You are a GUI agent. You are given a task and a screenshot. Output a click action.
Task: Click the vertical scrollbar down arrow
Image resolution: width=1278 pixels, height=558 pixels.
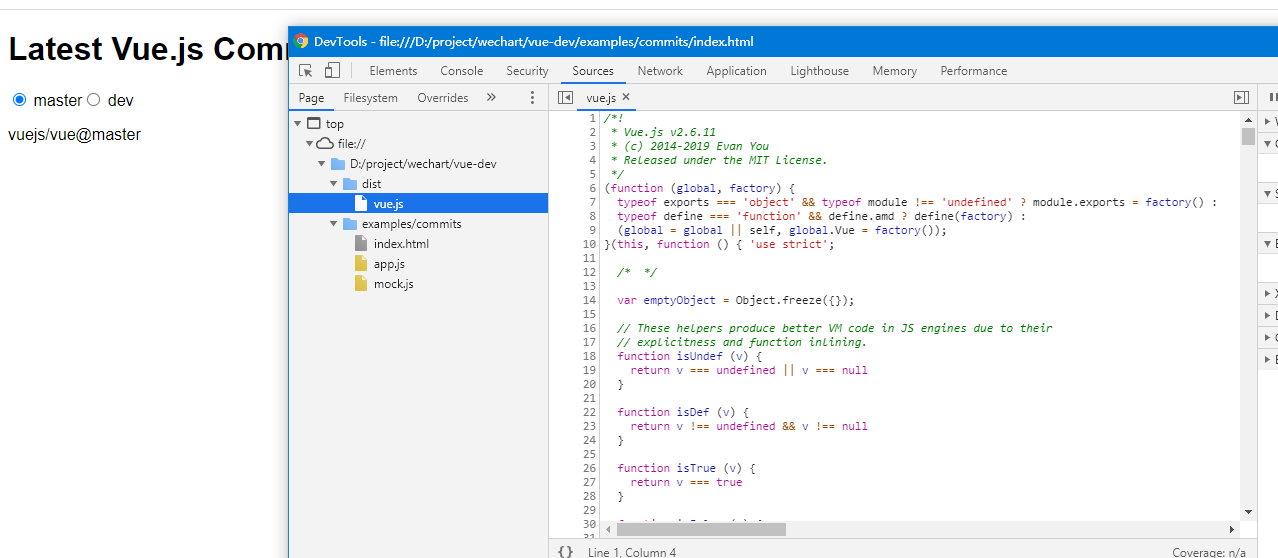tap(1248, 512)
